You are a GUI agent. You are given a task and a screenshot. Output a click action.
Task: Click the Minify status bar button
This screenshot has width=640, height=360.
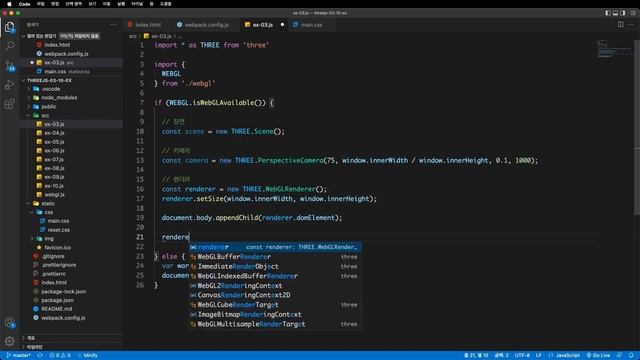[x=87, y=356]
